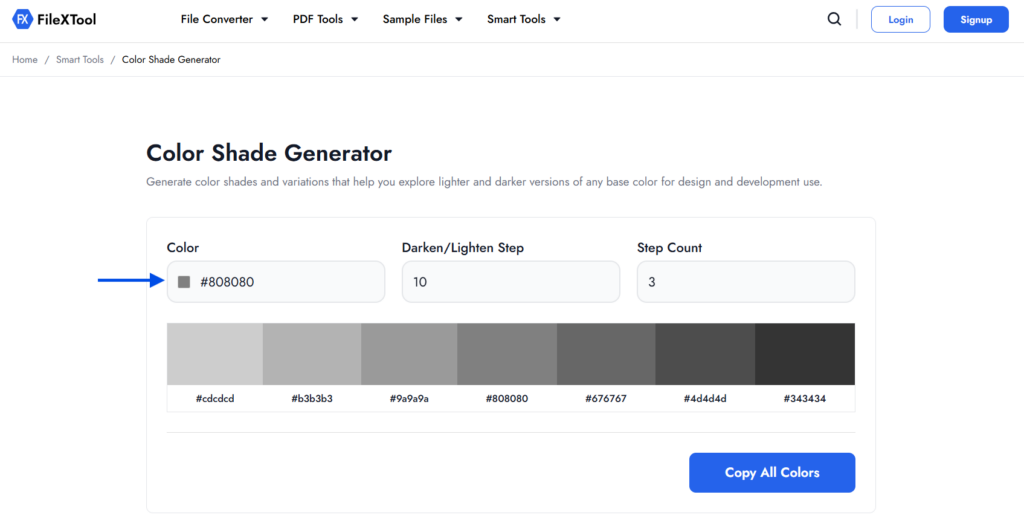This screenshot has width=1024, height=515.
Task: Click the Color field label
Action: pos(183,248)
